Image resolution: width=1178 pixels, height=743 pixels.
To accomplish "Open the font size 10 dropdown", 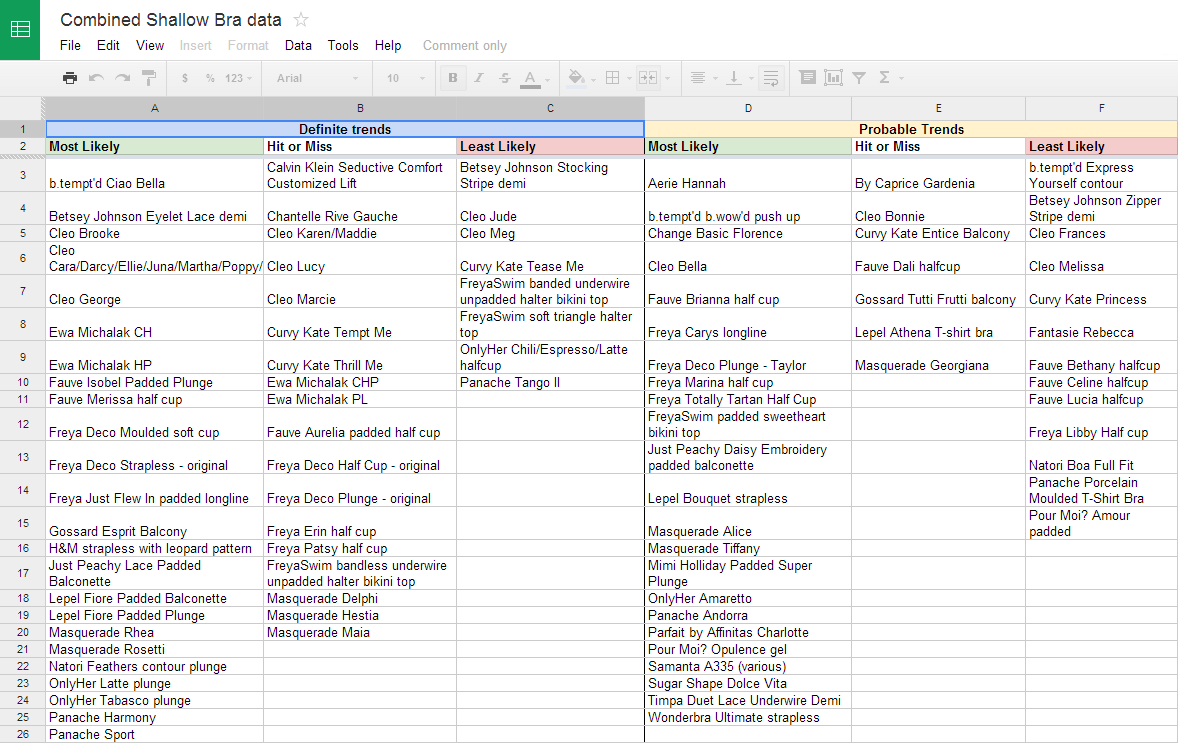I will point(406,78).
